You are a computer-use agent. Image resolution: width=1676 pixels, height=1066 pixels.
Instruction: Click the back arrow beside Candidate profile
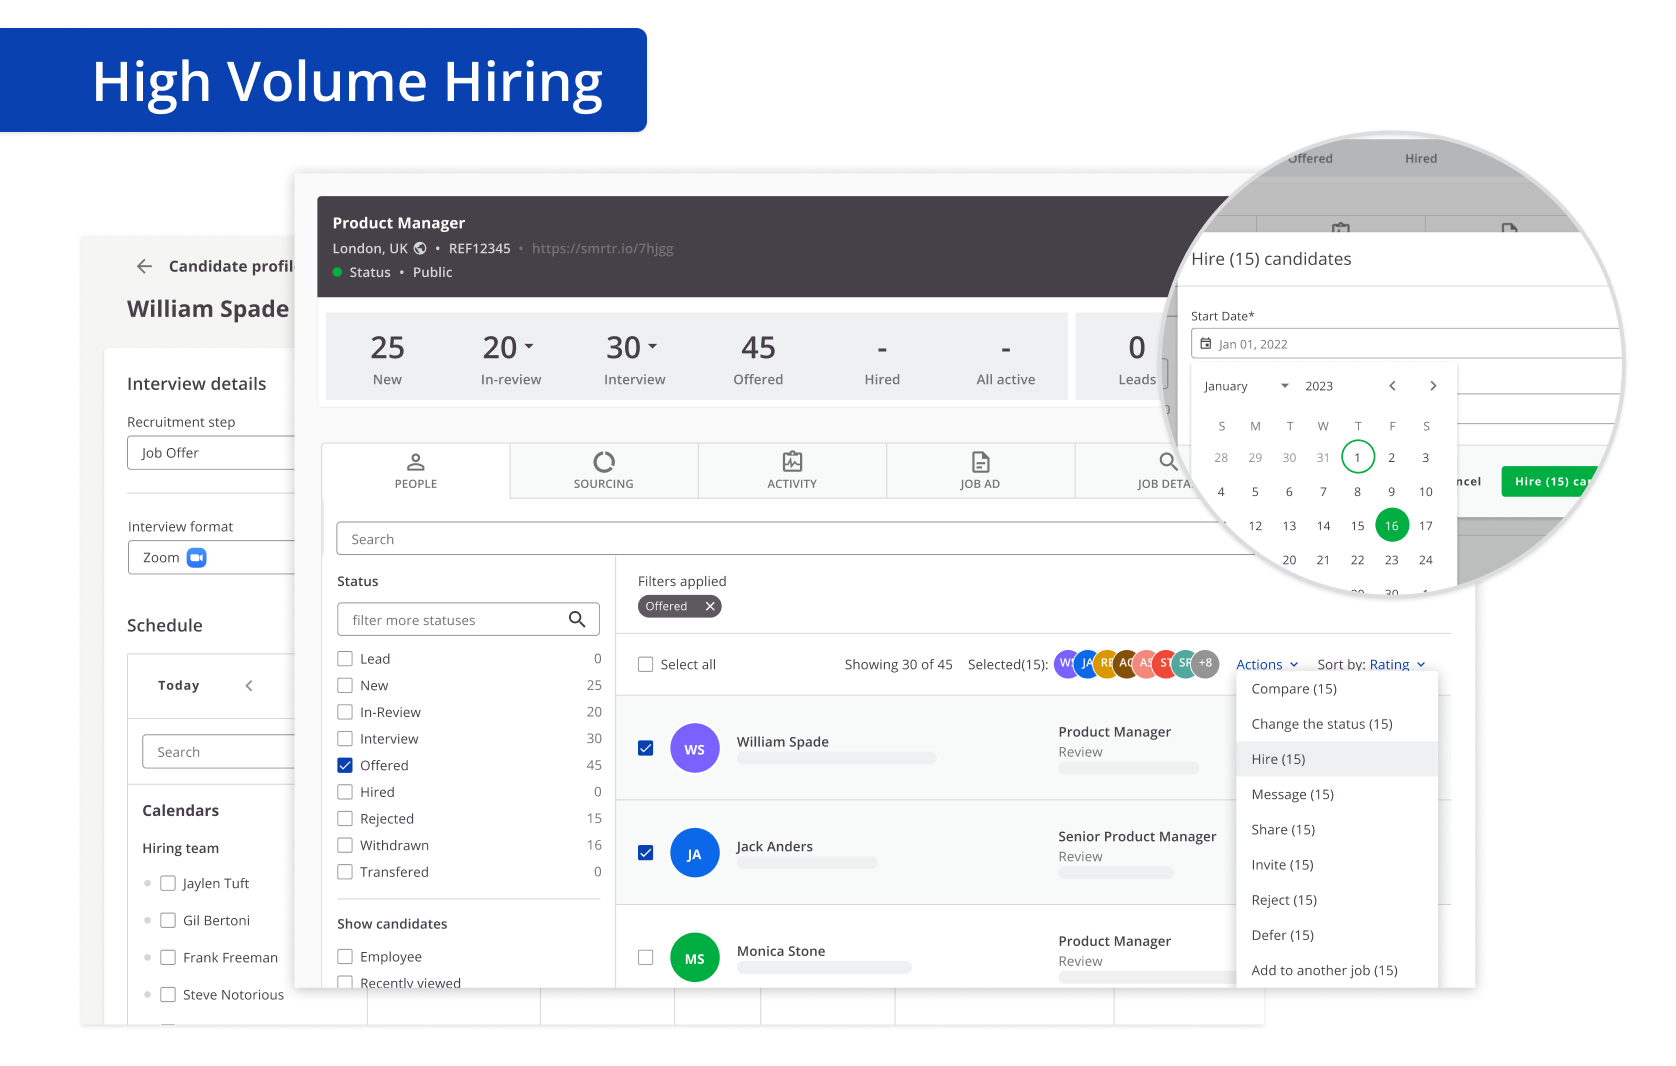[144, 266]
